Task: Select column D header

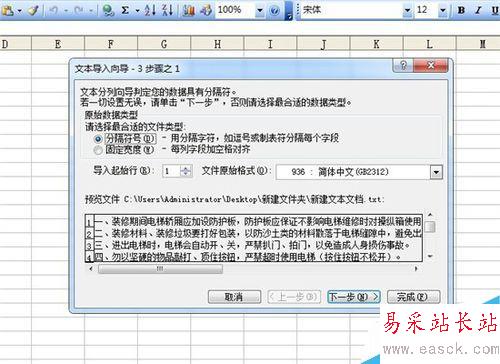Action: coord(15,44)
